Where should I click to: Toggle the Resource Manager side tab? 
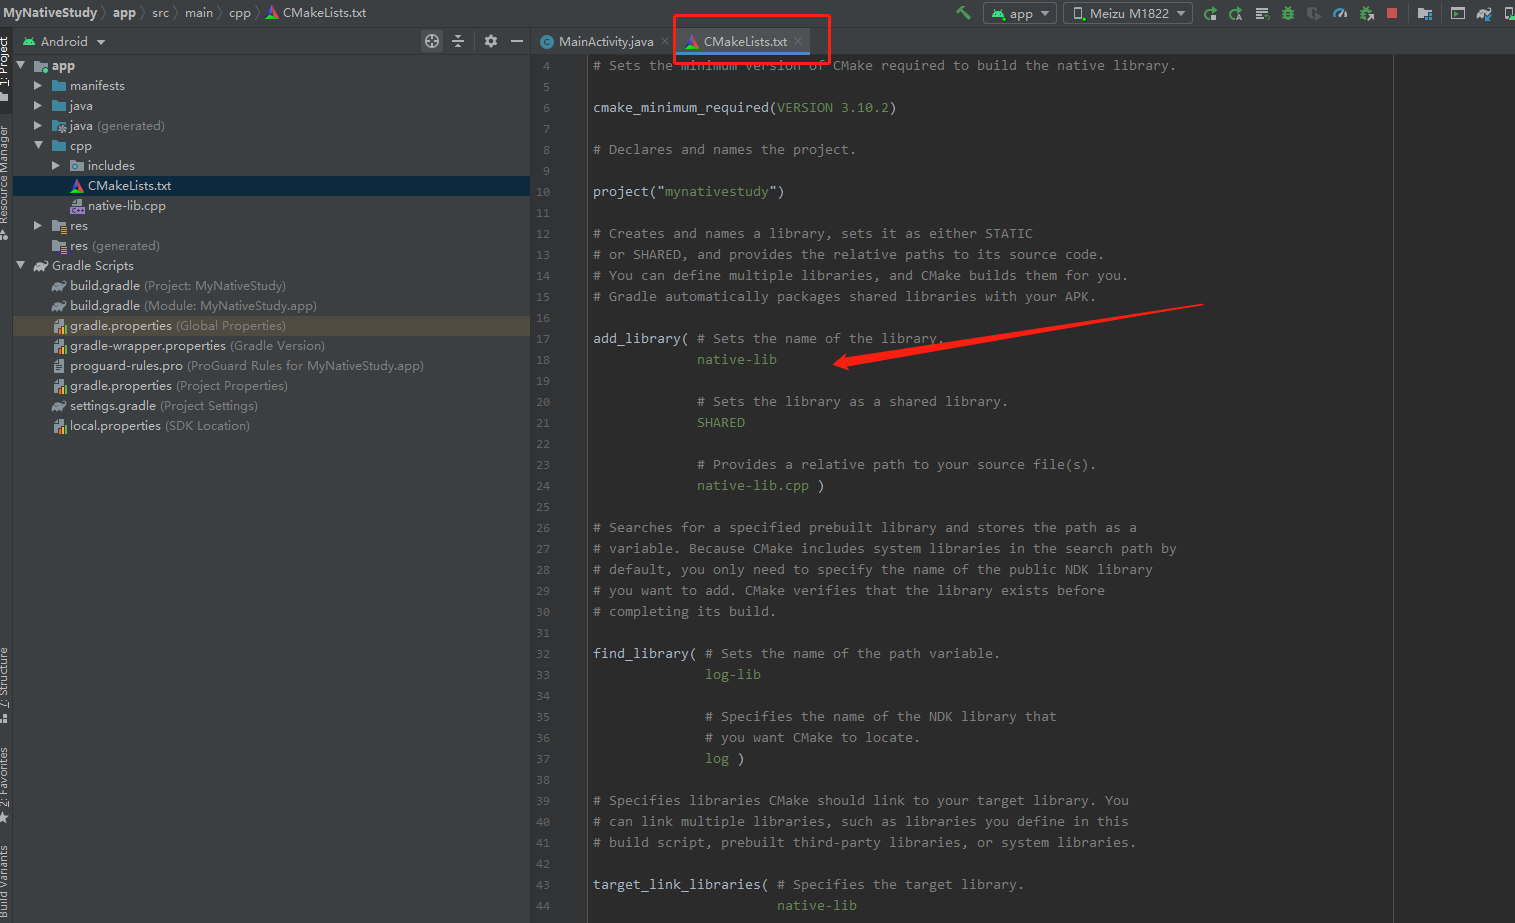tap(5, 182)
